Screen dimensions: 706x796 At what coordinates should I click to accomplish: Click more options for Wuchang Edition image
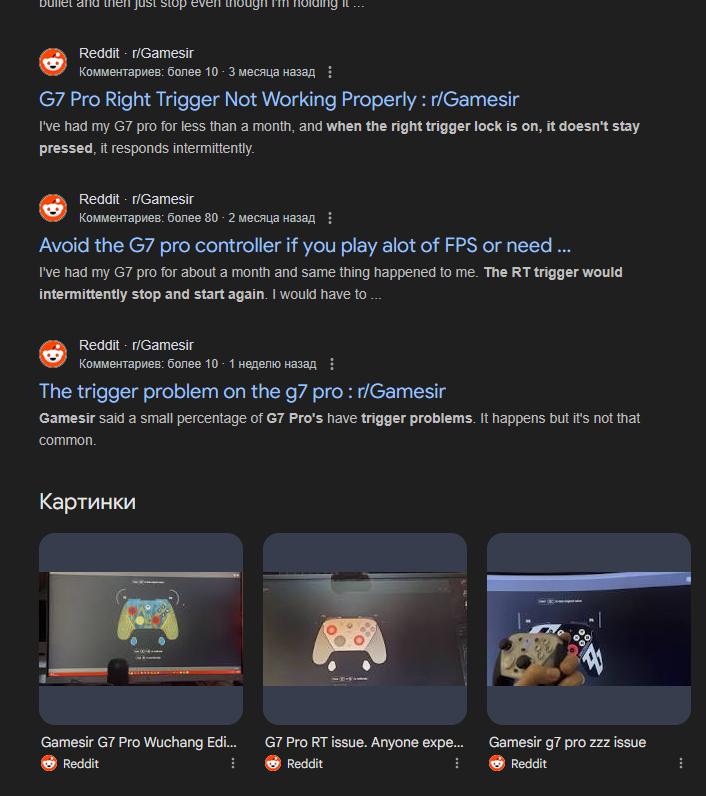pos(233,764)
